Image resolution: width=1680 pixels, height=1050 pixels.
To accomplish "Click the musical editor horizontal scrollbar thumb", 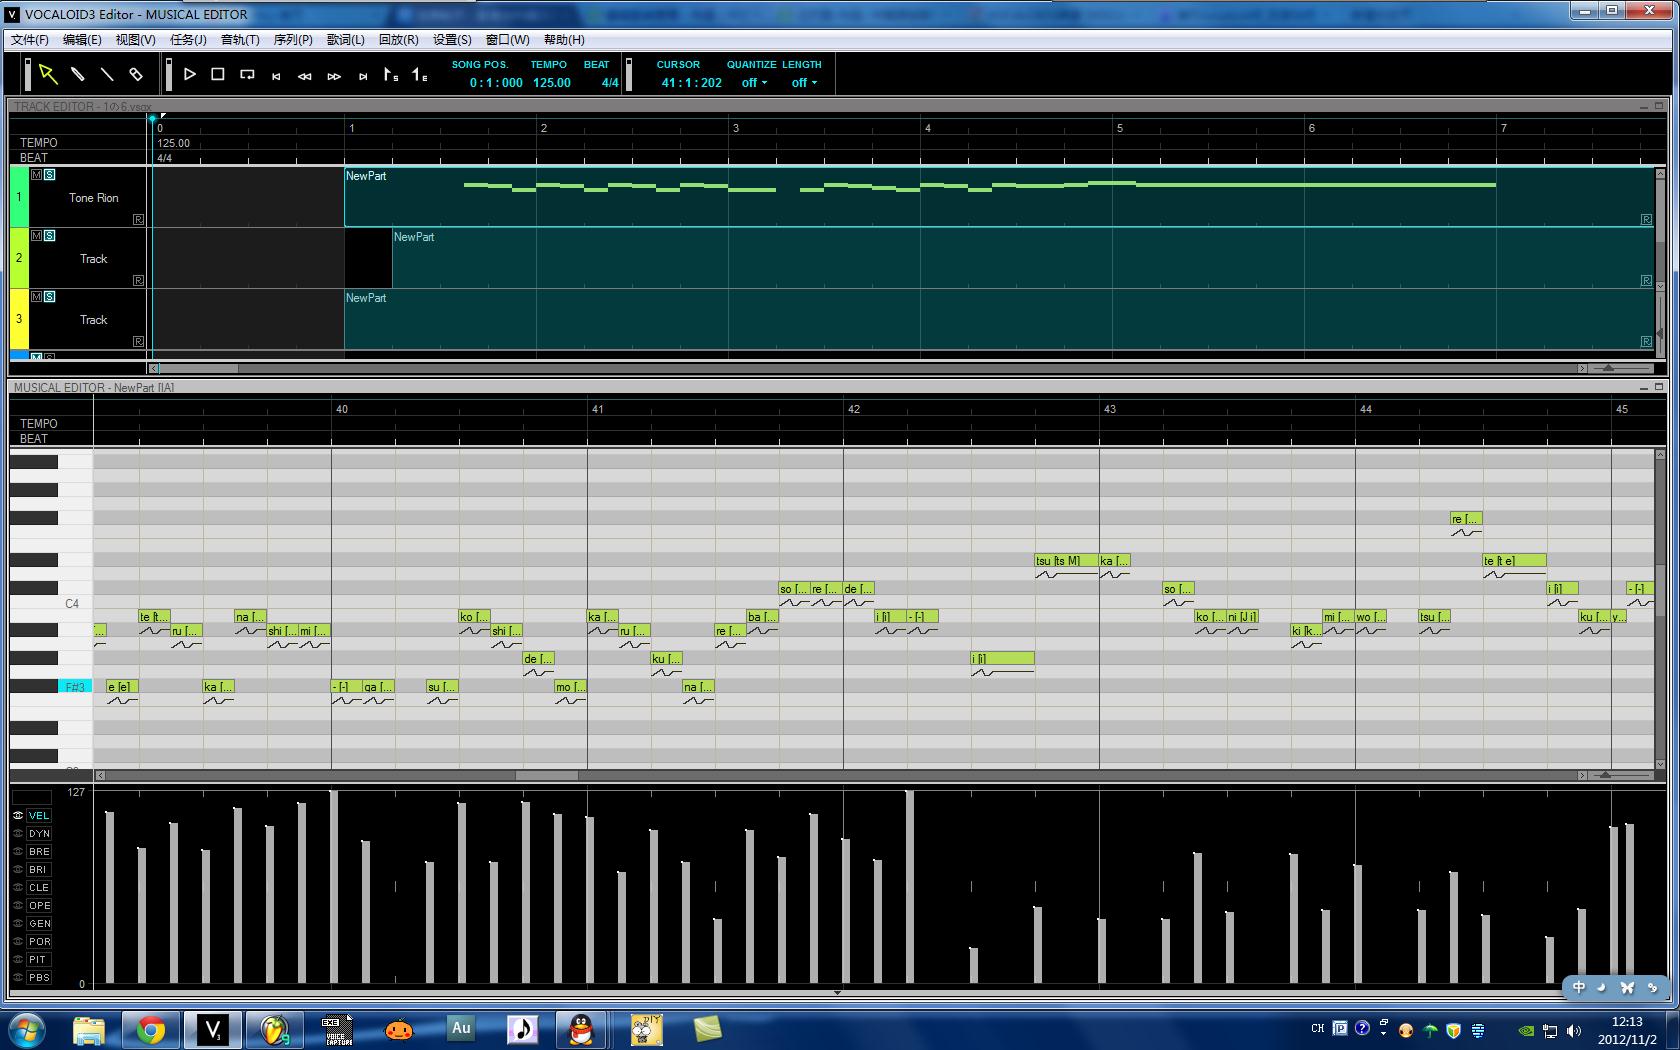I will (547, 775).
